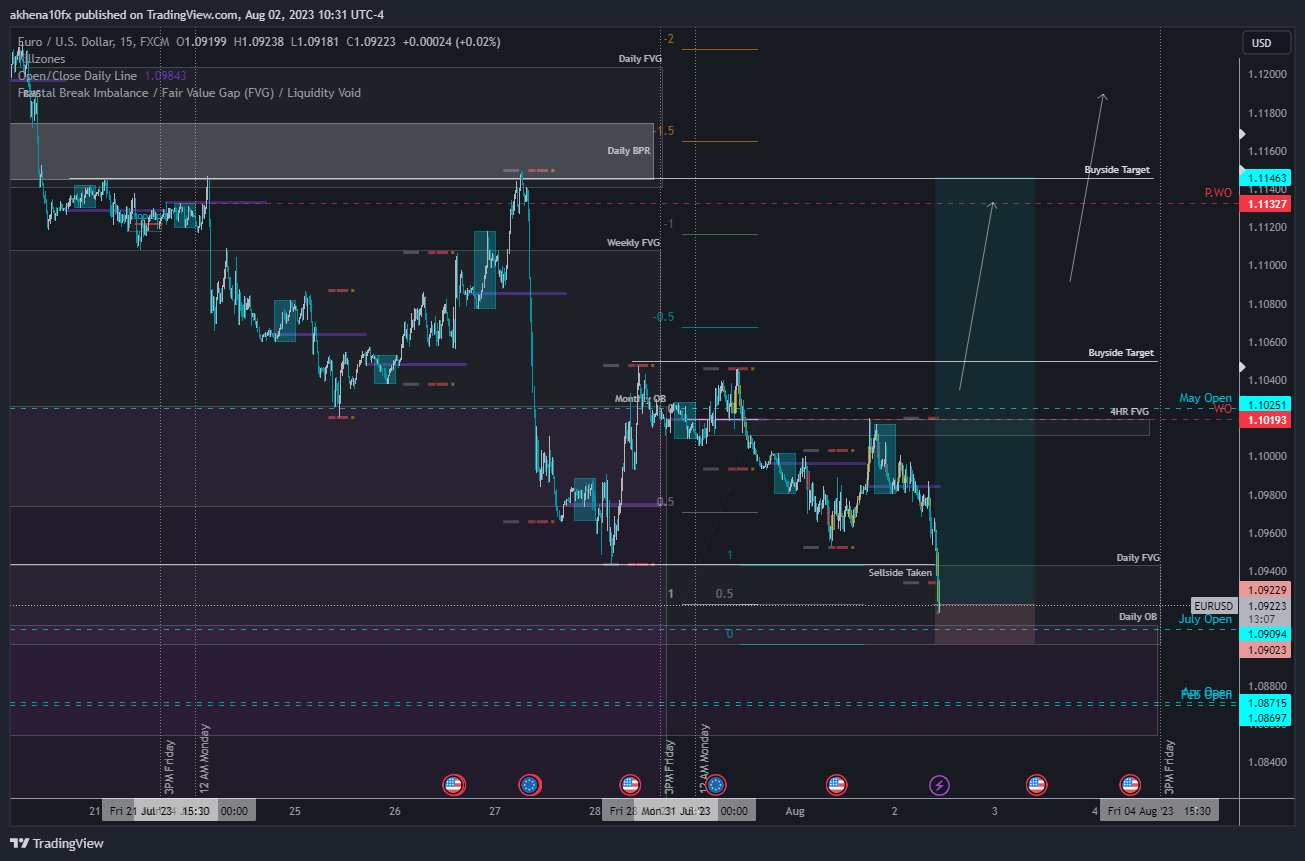Image resolution: width=1305 pixels, height=861 pixels.
Task: Select the Open/Close Daily Line indicator legend
Action: pos(78,76)
